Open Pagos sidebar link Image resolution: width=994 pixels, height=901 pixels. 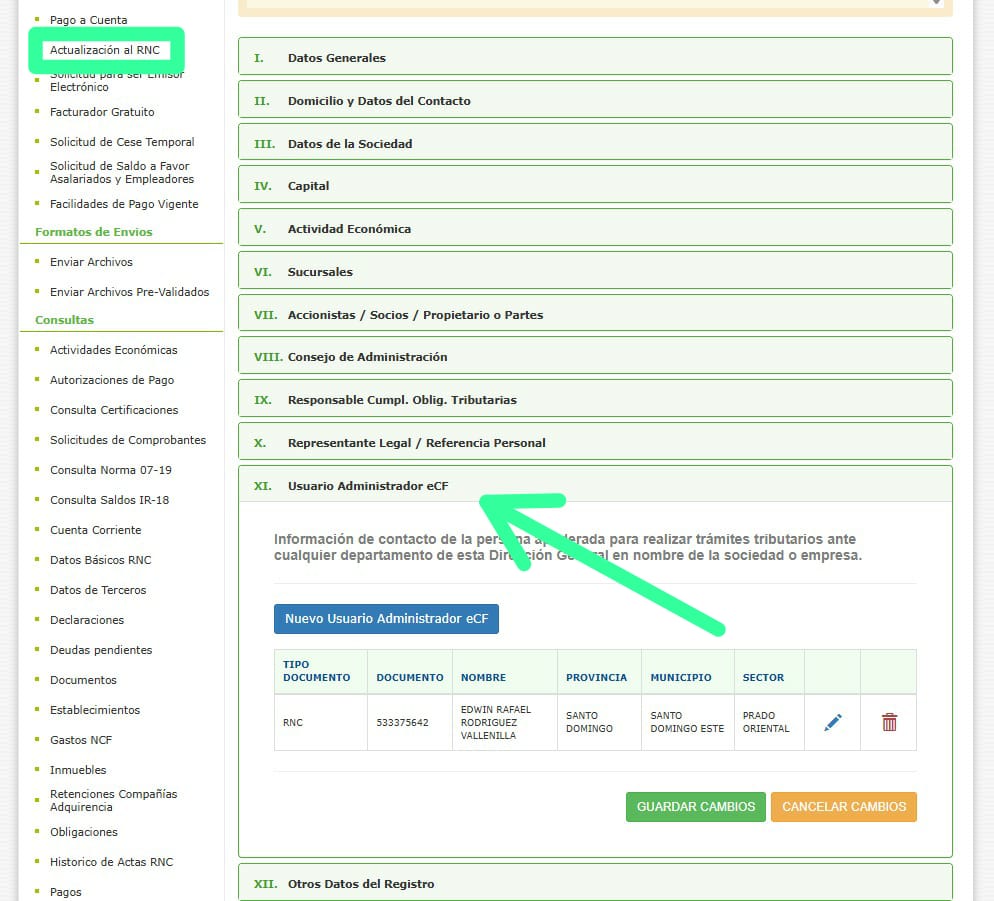coord(65,892)
